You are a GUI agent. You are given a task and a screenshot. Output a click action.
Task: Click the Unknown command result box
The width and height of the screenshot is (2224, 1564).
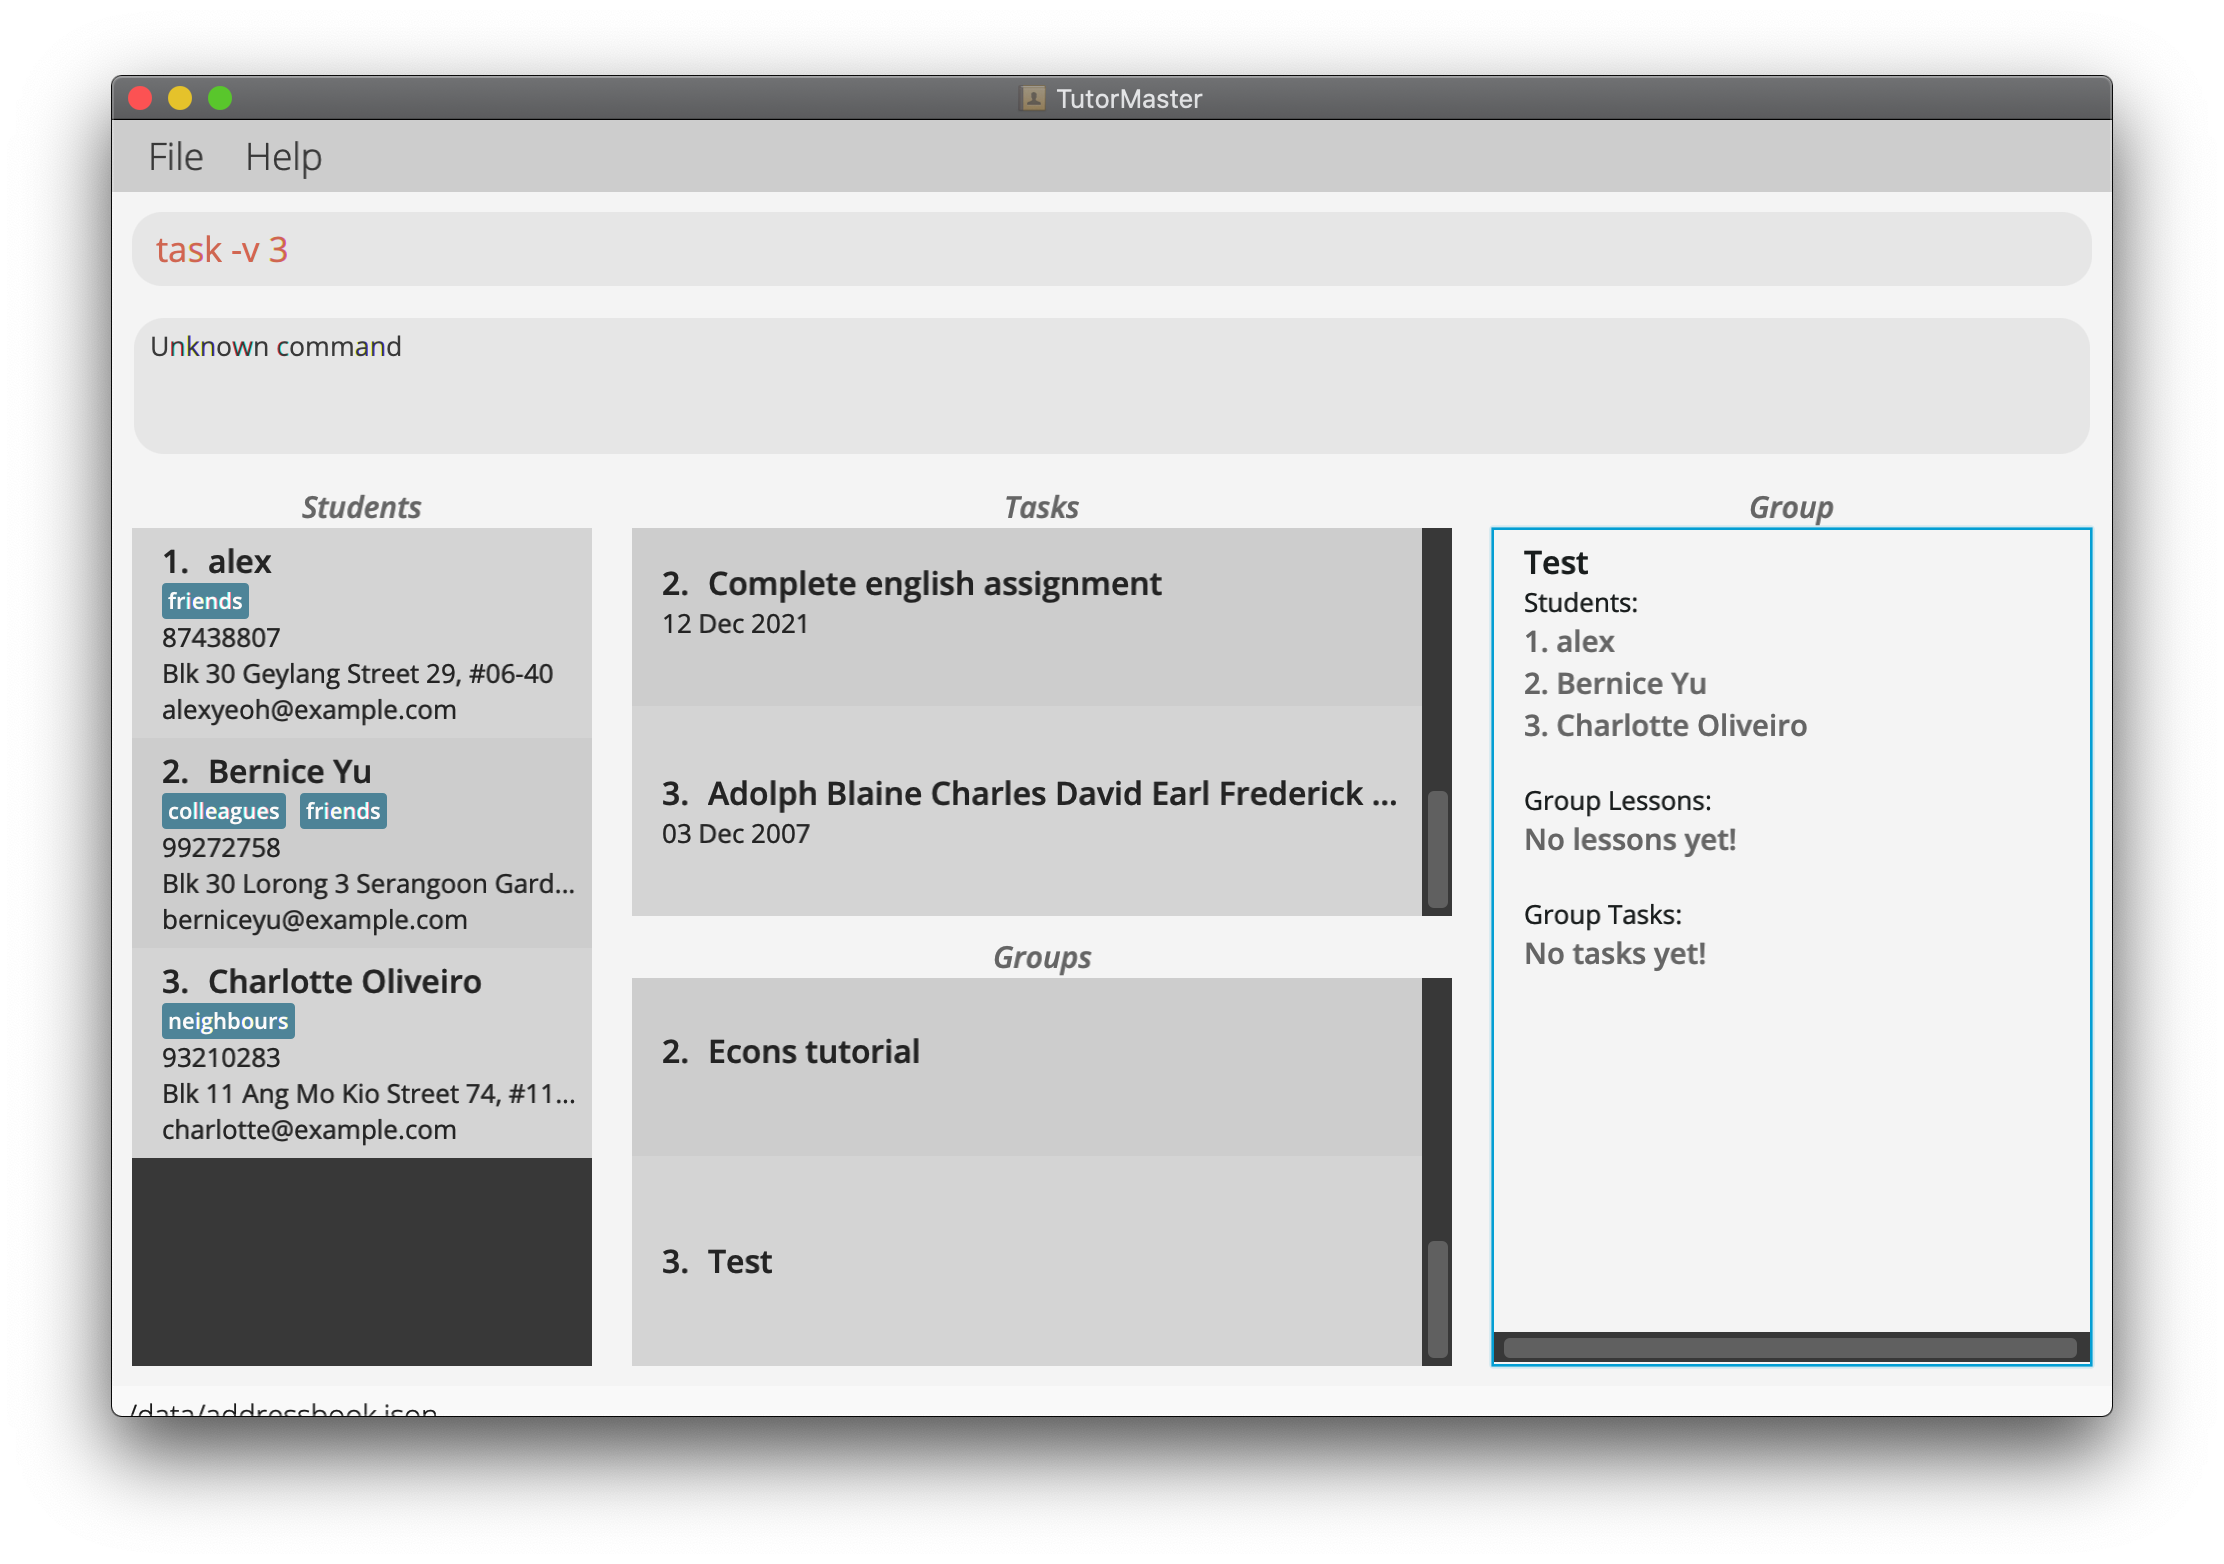pyautogui.click(x=1110, y=385)
